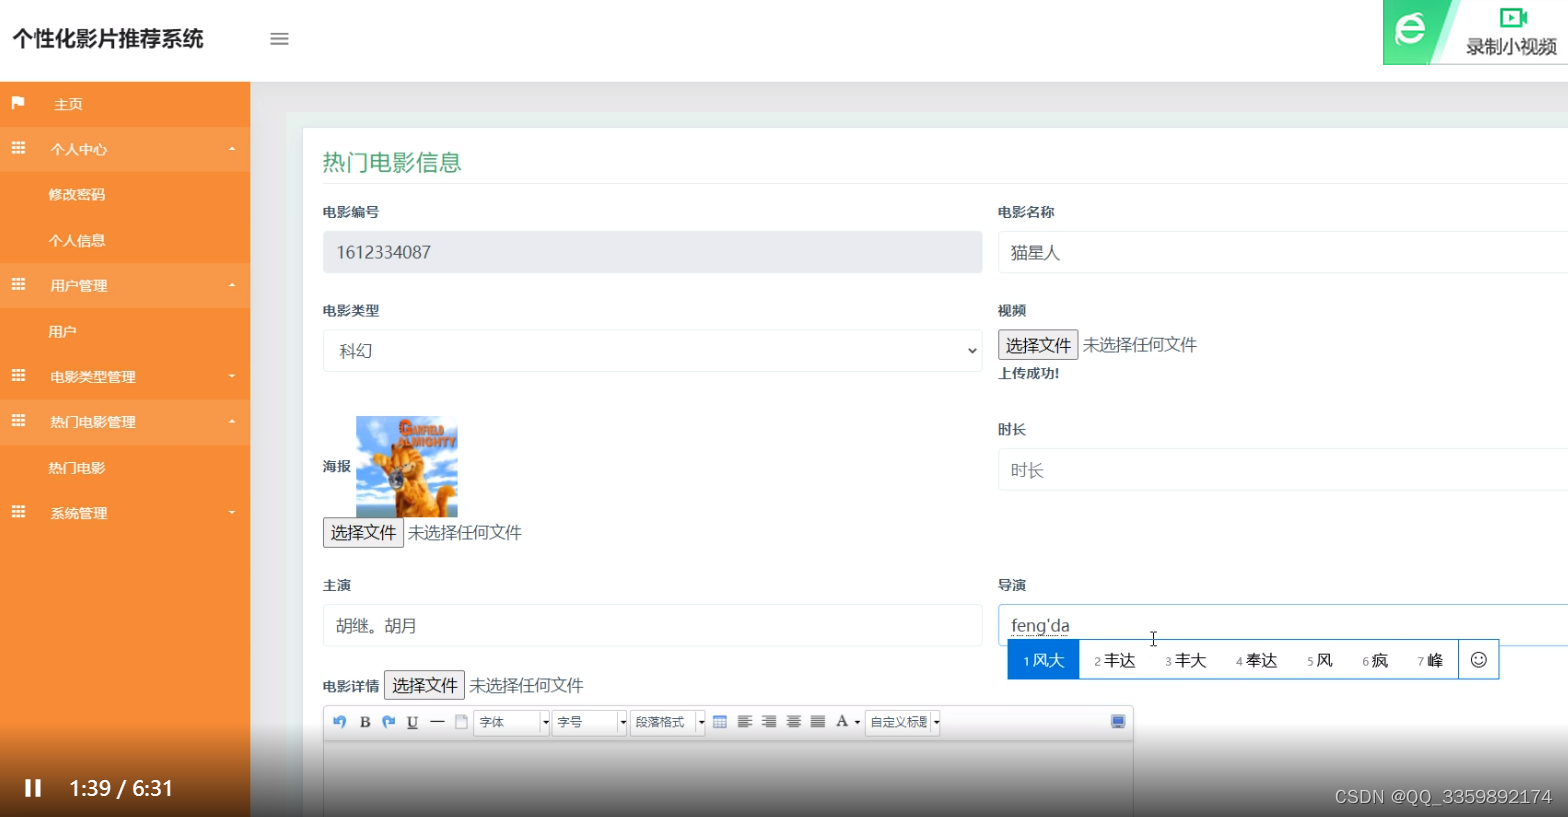Viewport: 1568px width, 817px height.
Task: Click the grid icon beside 个人中心
Action: click(x=18, y=148)
